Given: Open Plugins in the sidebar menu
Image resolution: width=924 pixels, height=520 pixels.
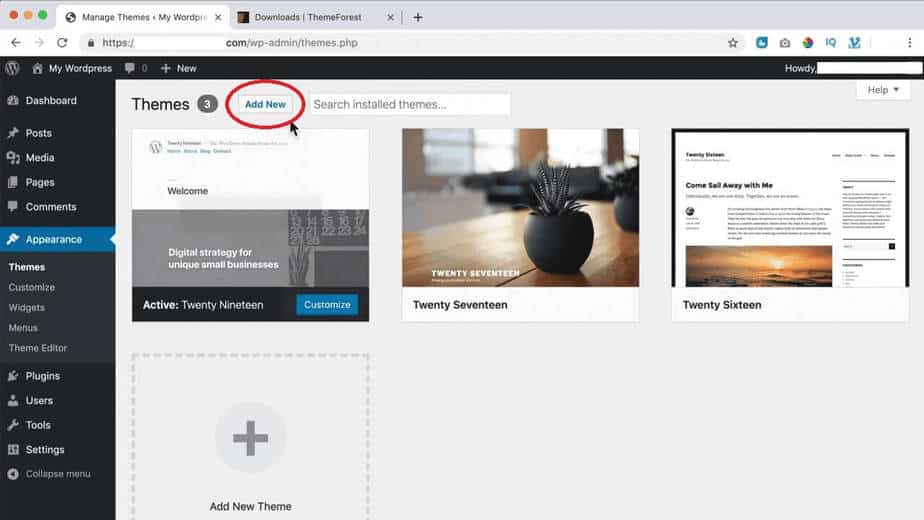Looking at the screenshot, I should (43, 376).
